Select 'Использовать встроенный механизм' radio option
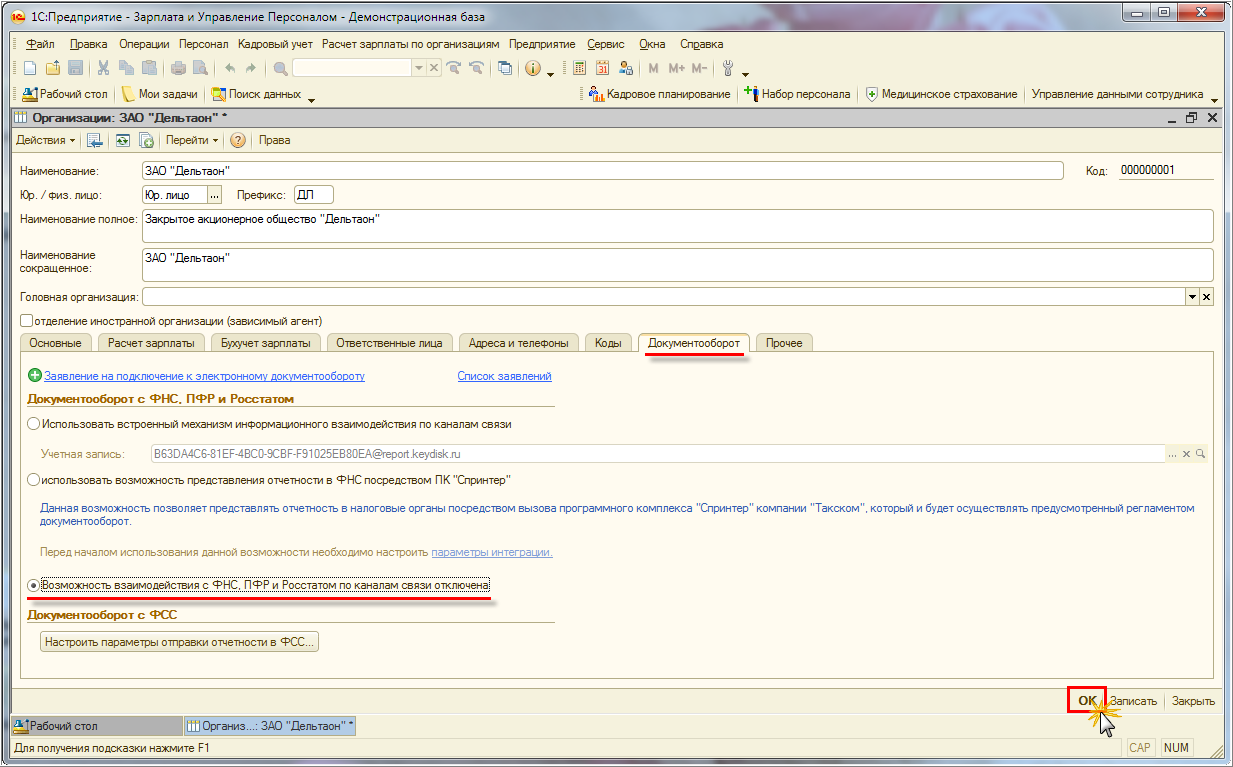Image resolution: width=1233 pixels, height=767 pixels. (33, 424)
